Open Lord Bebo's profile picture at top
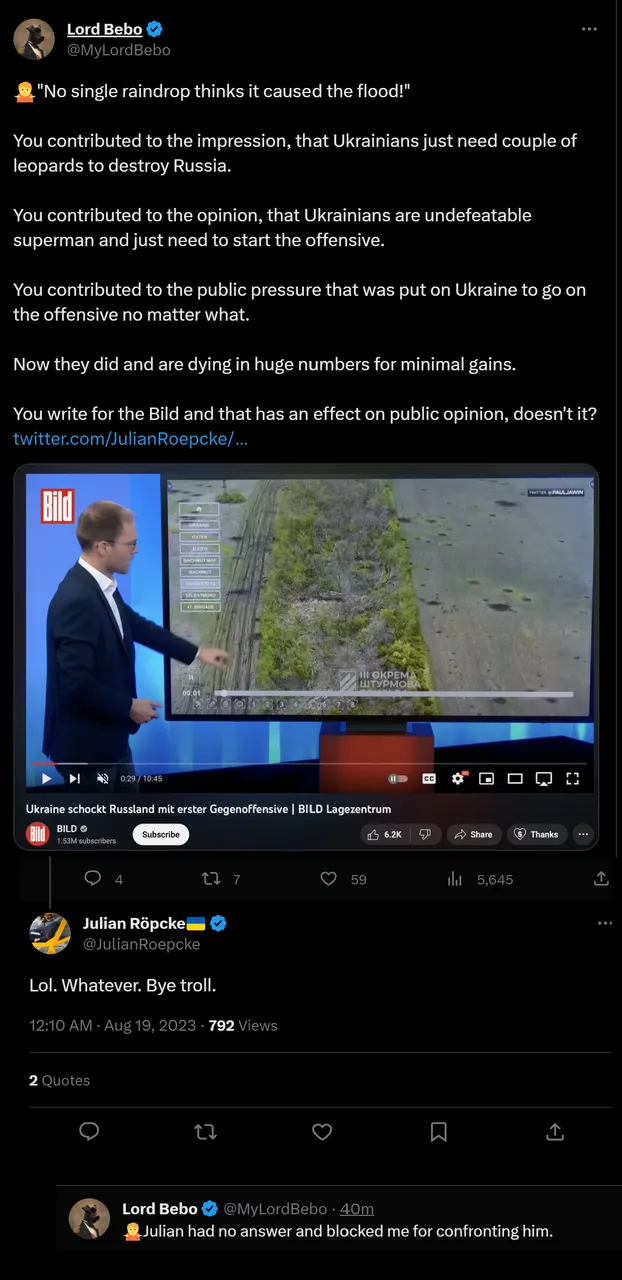Image resolution: width=622 pixels, height=1280 pixels. [34, 39]
